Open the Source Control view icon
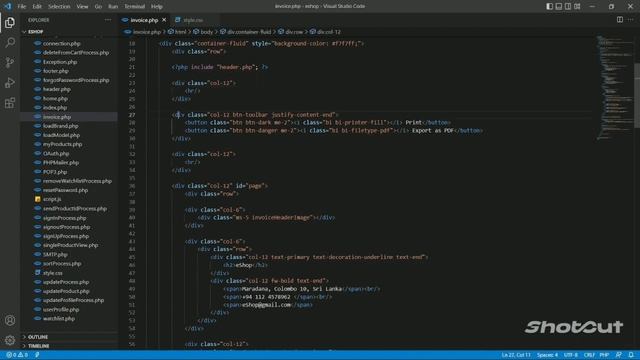 pos(10,62)
